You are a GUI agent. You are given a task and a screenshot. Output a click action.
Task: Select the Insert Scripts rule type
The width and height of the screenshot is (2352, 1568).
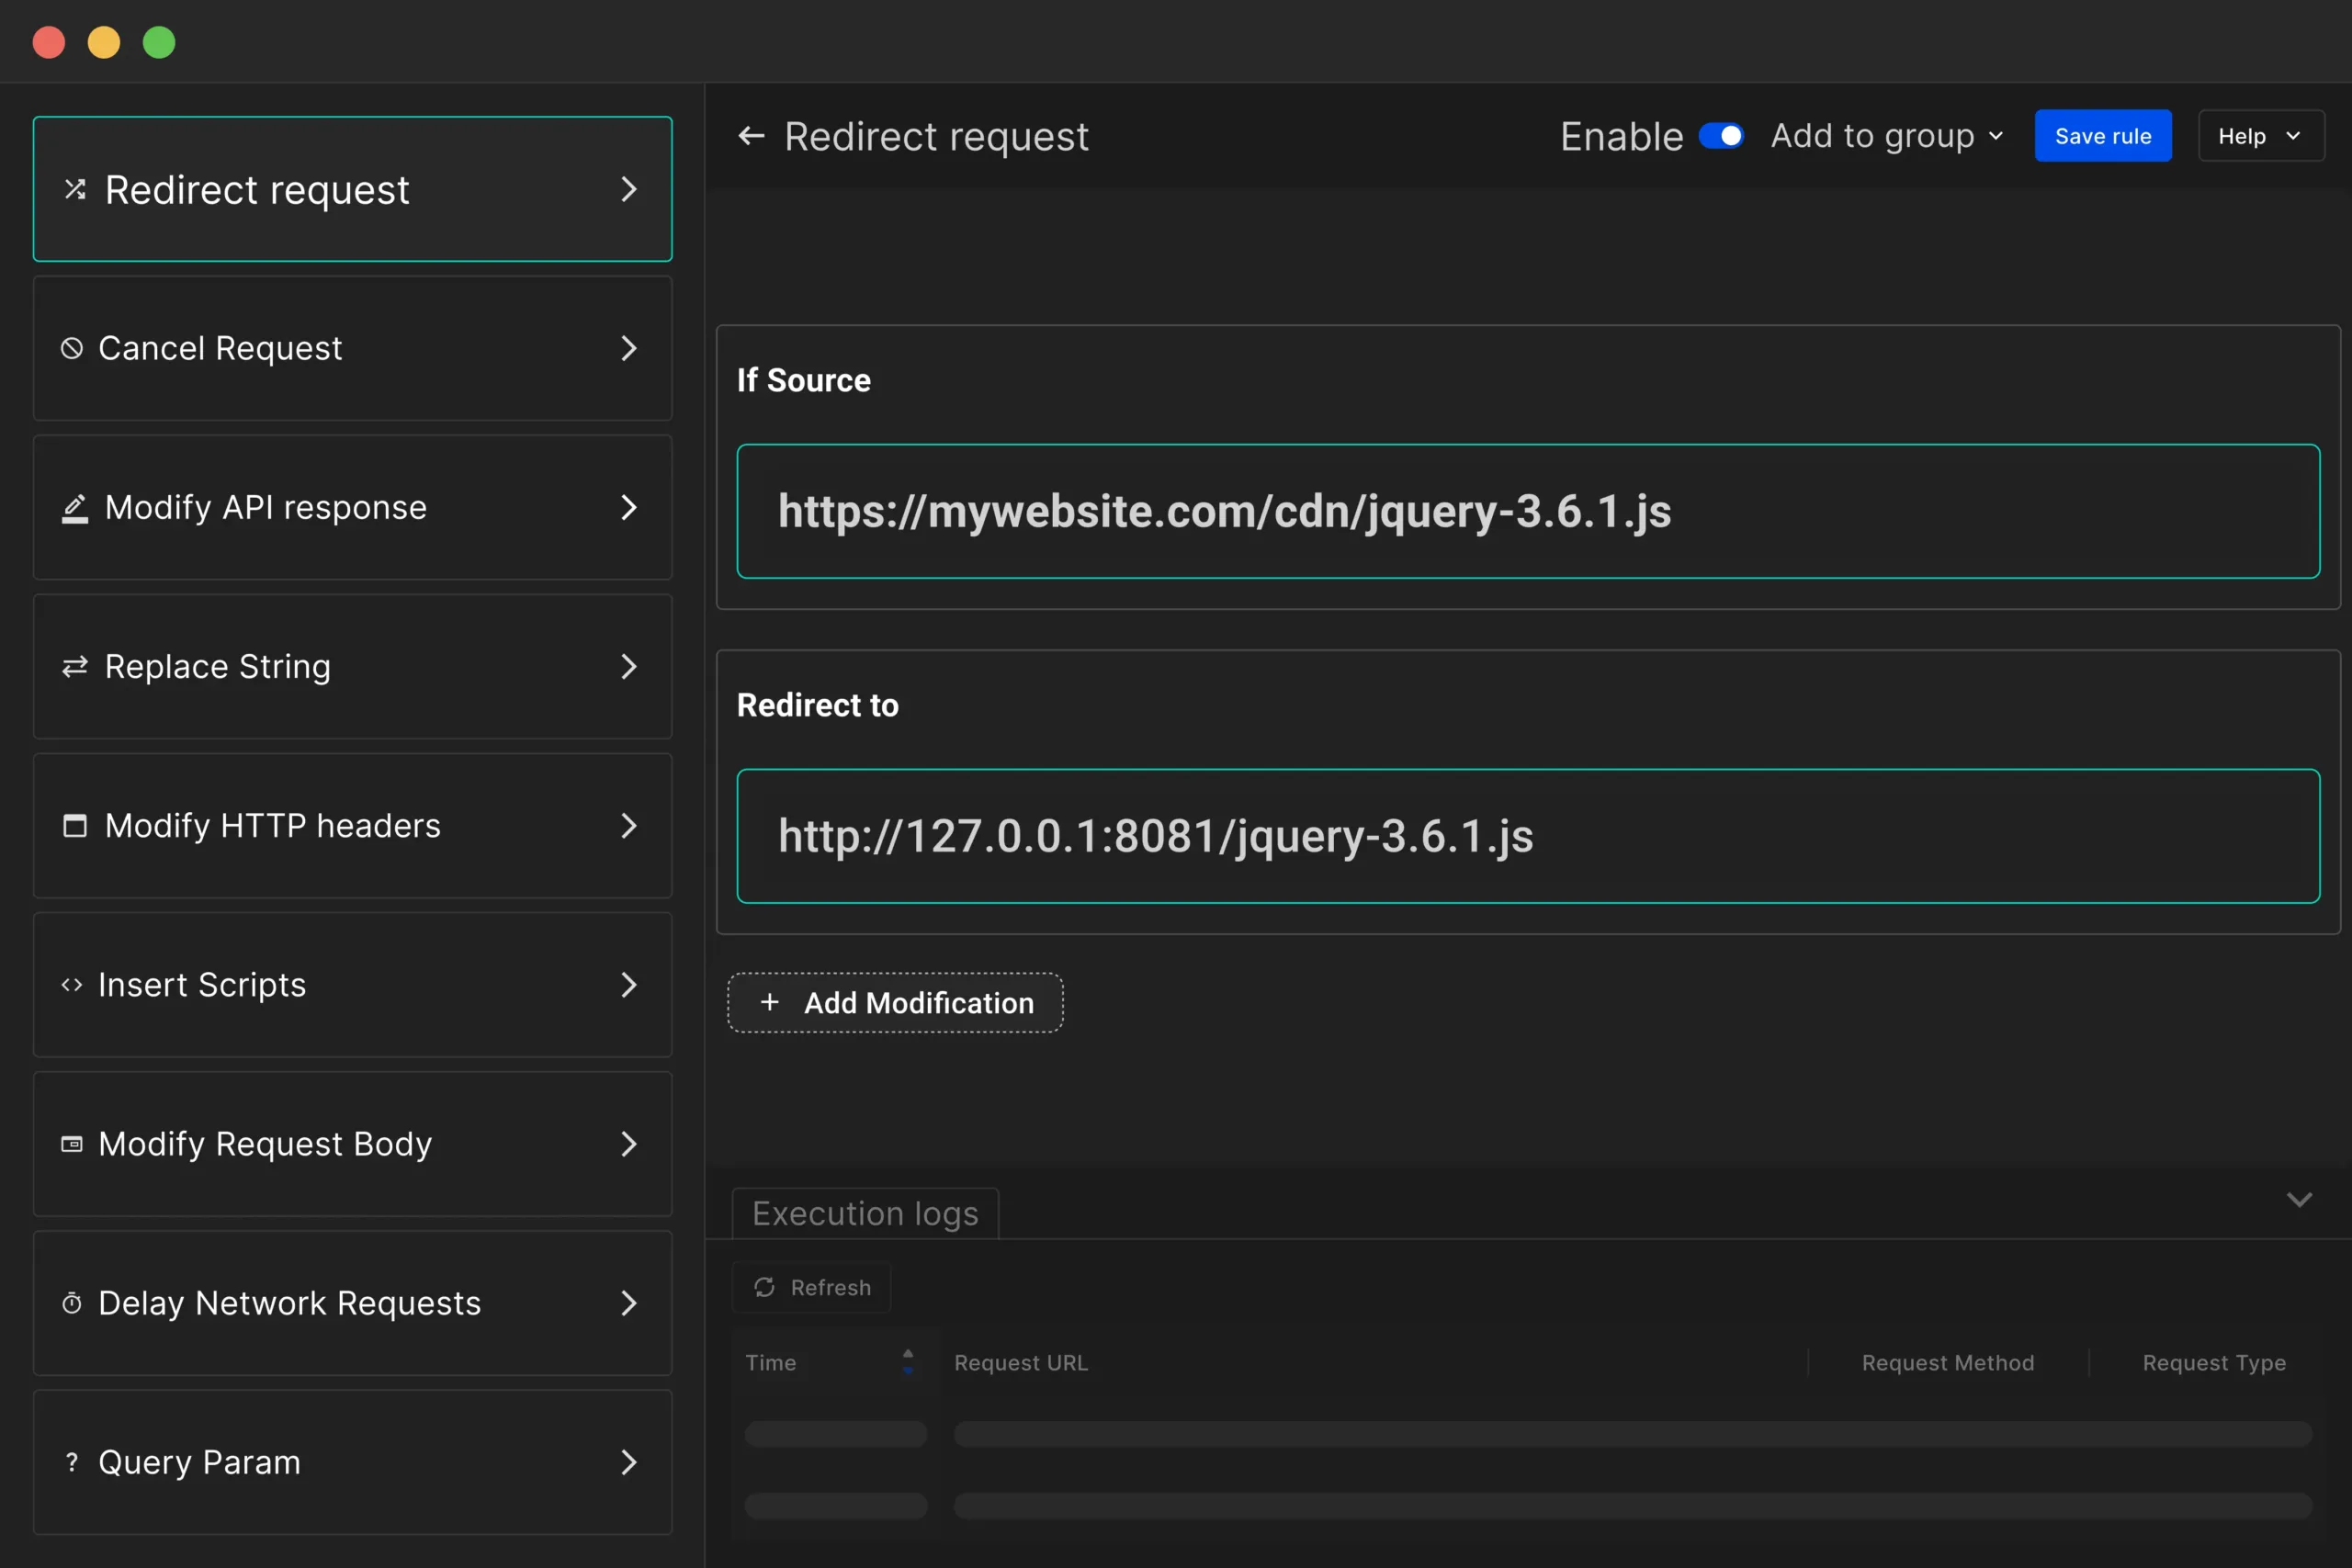tap(352, 985)
